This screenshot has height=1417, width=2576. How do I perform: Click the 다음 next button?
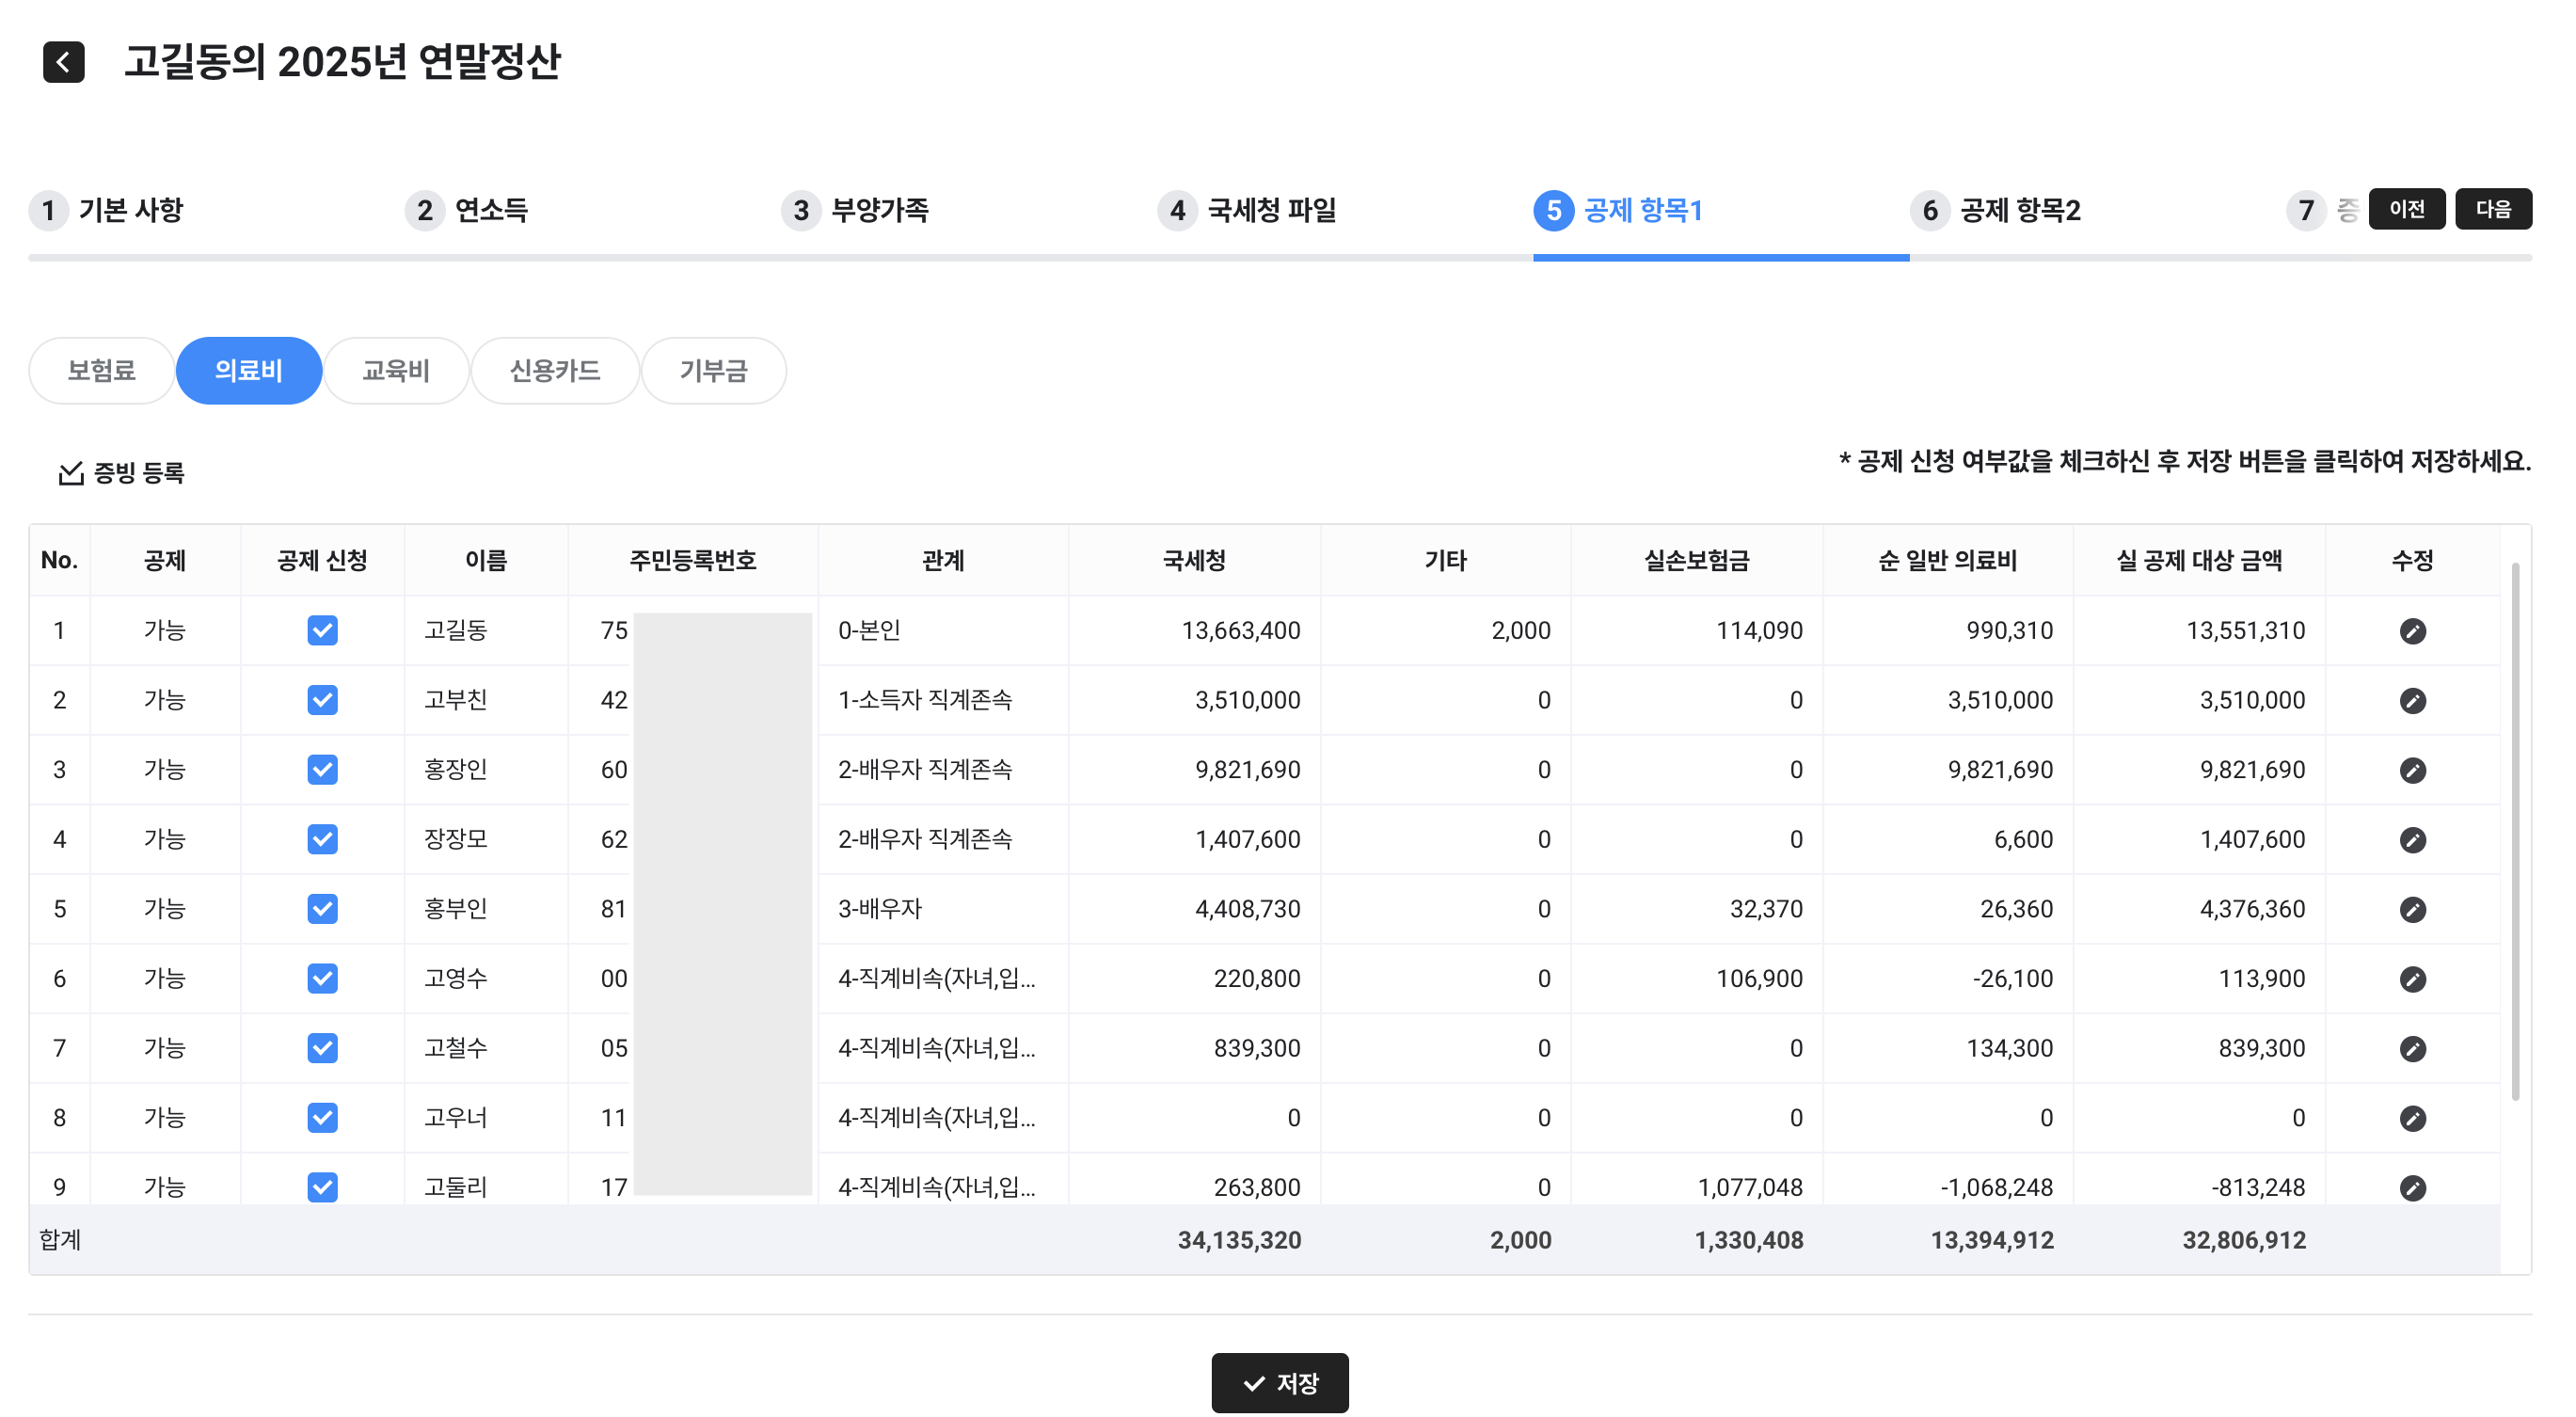tap(2492, 209)
